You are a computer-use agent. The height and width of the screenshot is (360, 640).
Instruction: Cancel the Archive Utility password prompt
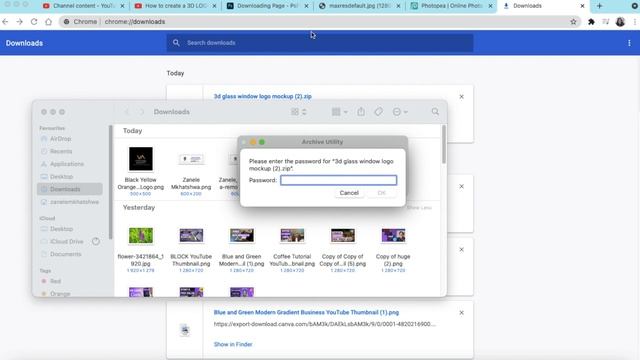349,193
